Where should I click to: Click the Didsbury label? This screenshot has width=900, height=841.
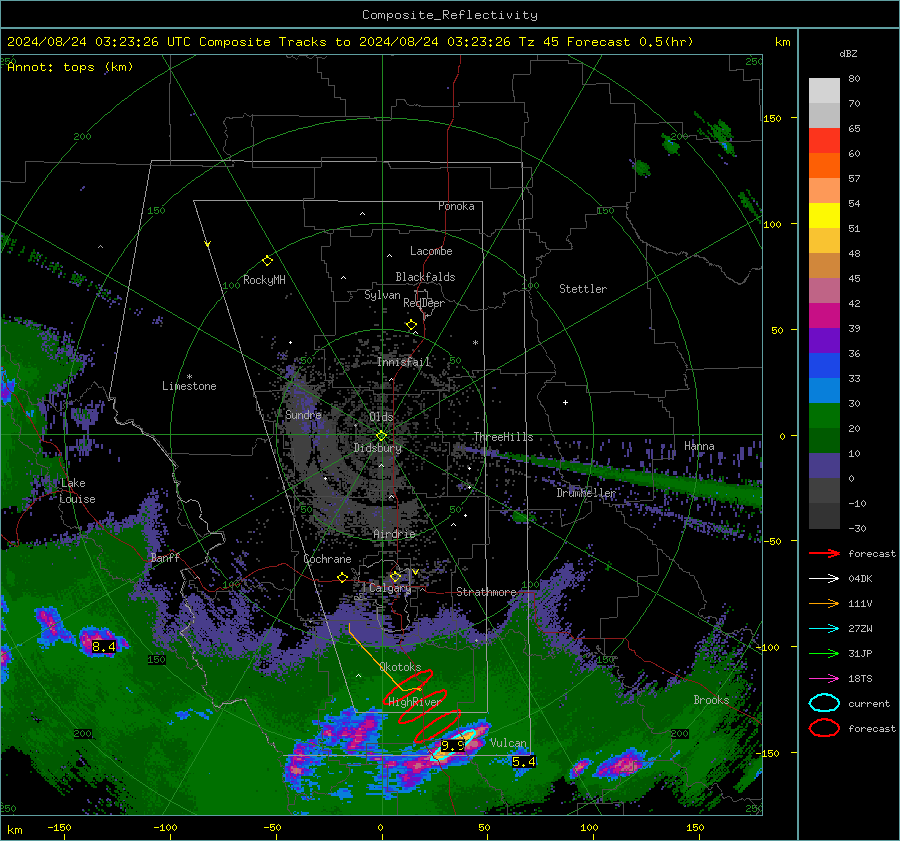377,448
